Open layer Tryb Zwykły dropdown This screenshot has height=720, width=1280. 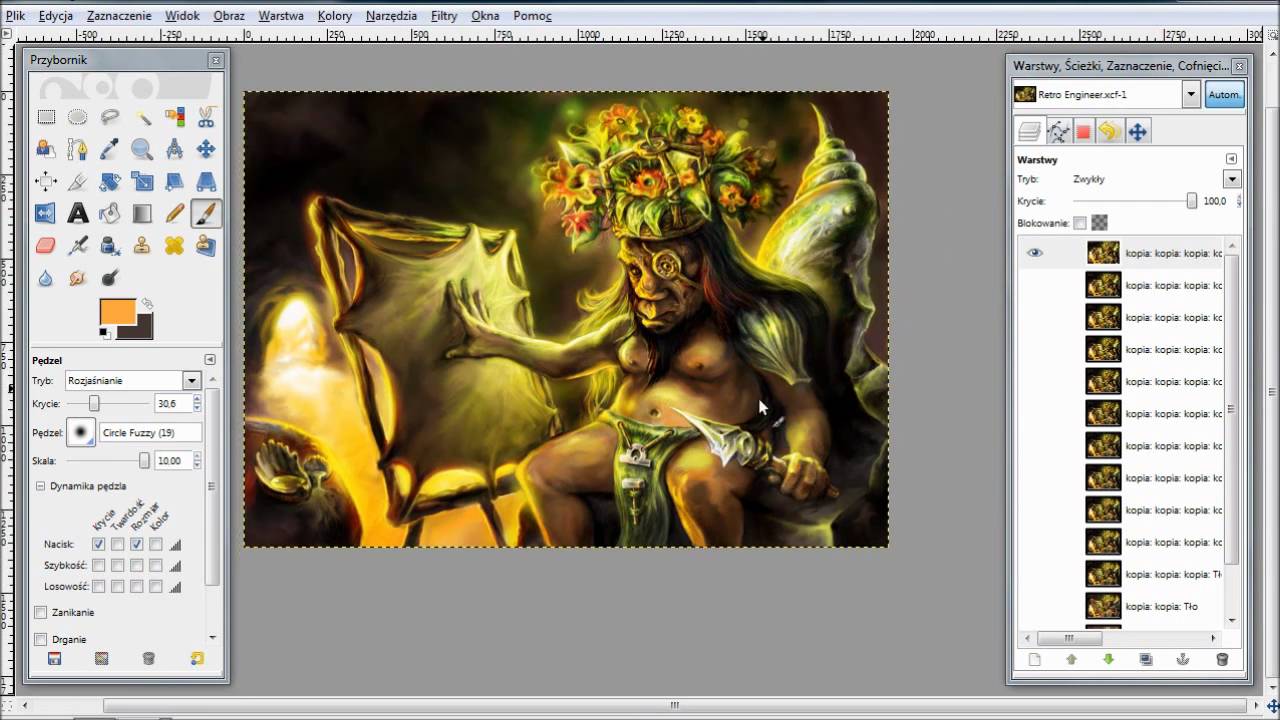click(1231, 179)
